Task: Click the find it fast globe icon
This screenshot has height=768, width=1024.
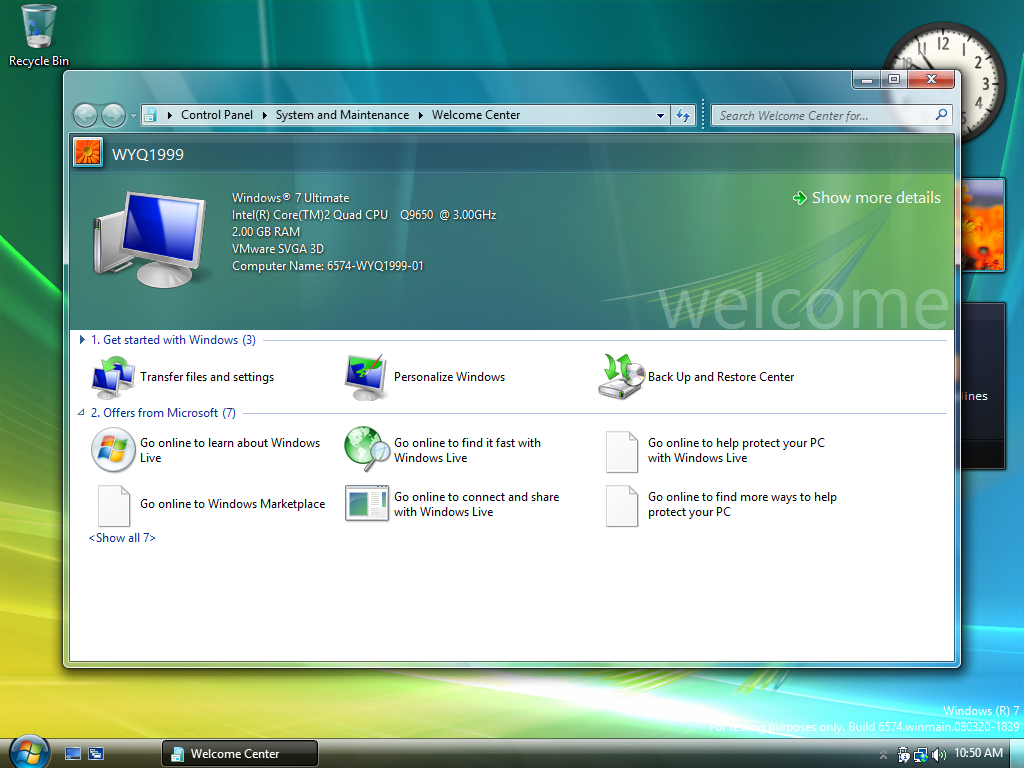Action: [366, 449]
